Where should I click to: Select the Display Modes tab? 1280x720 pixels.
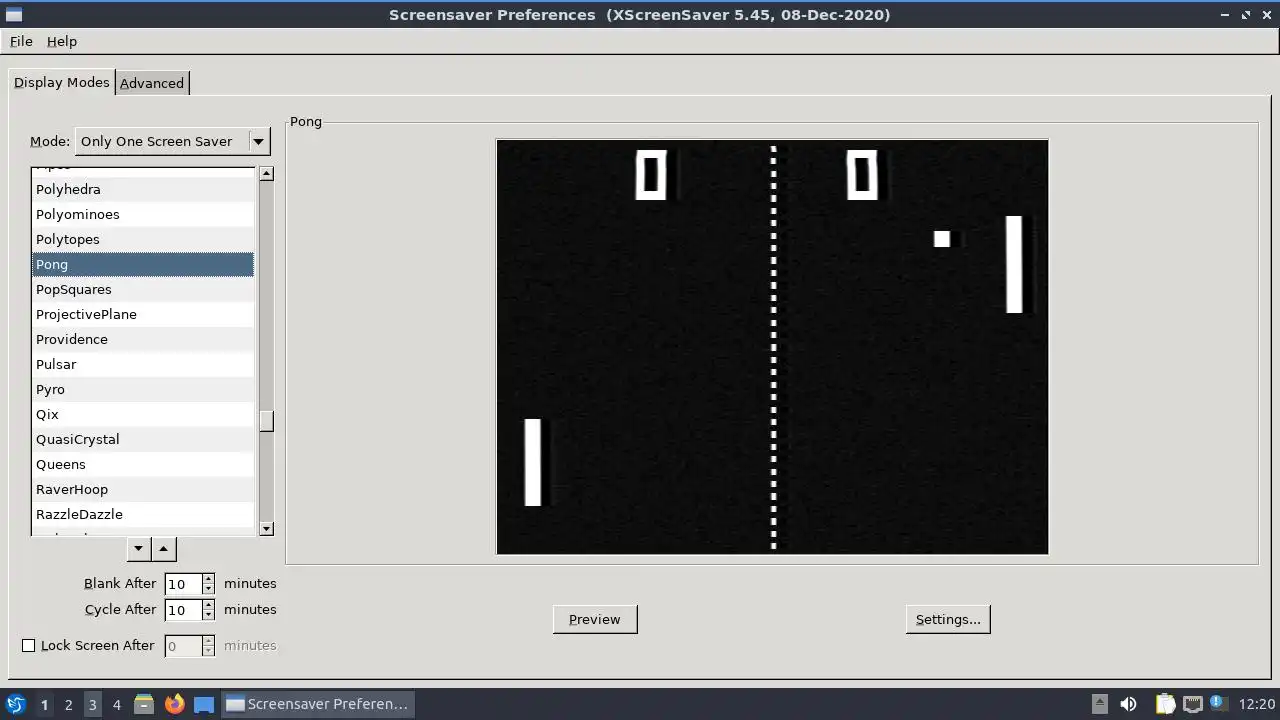click(61, 82)
